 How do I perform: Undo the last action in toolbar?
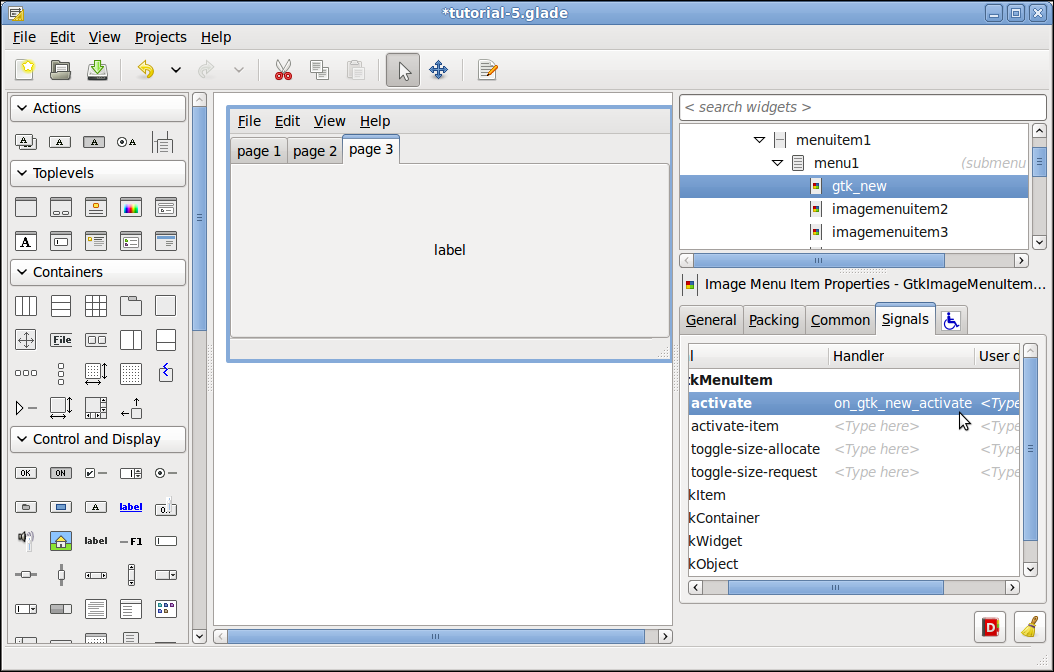tap(145, 70)
